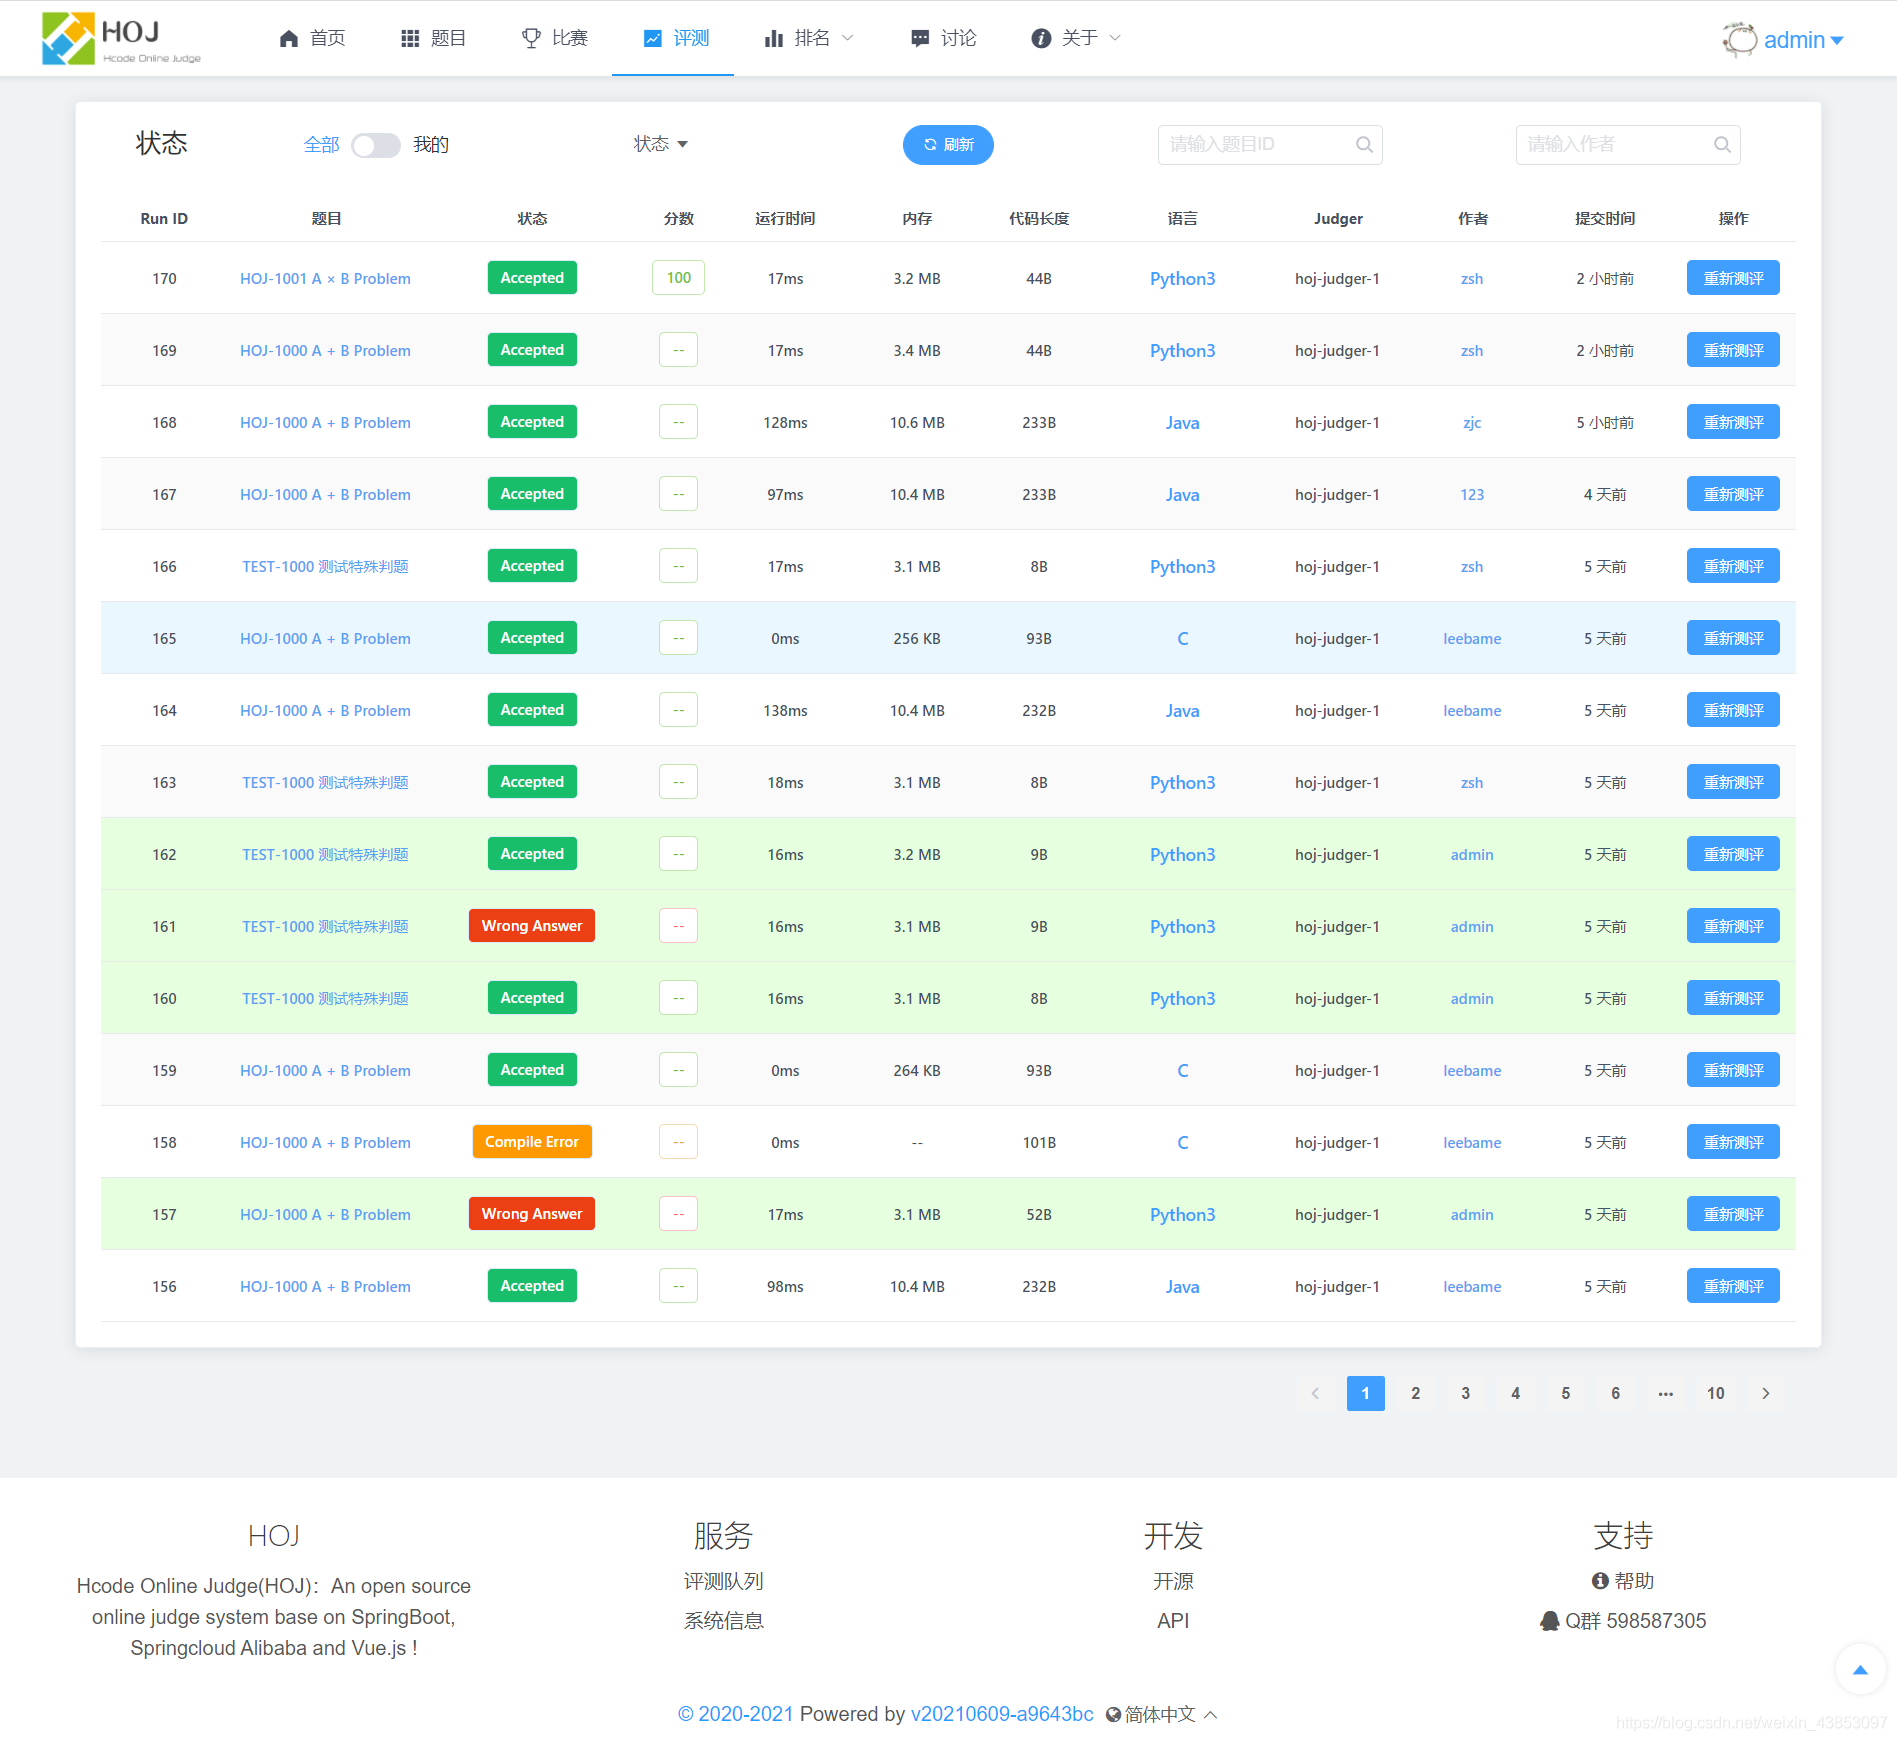Open version v20210609-a9643bc link
This screenshot has width=1897, height=1741.
tap(1002, 1714)
